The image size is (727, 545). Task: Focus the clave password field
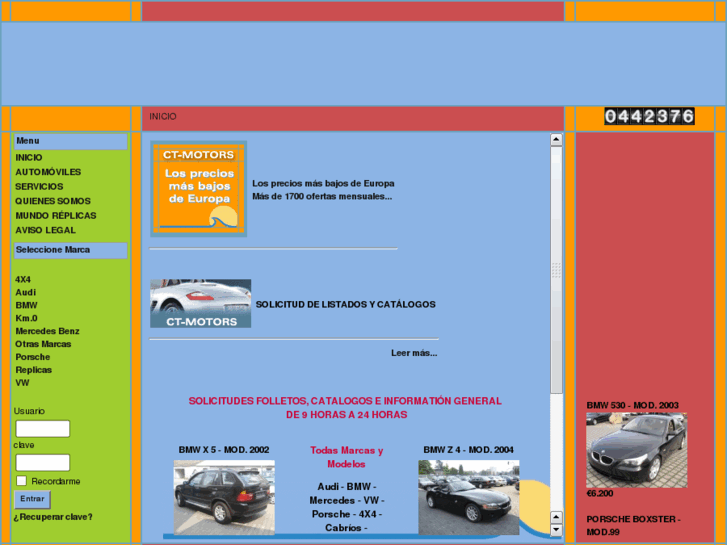pos(43,462)
